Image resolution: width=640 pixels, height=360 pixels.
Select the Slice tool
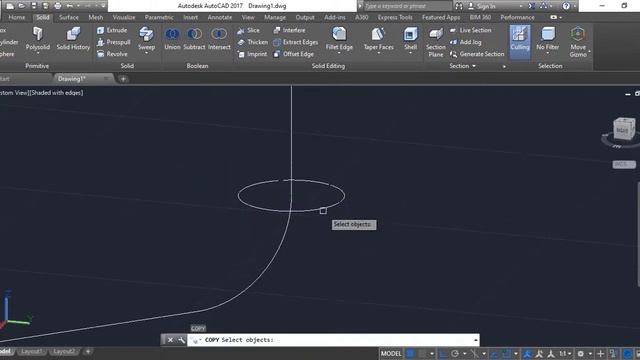click(x=248, y=30)
